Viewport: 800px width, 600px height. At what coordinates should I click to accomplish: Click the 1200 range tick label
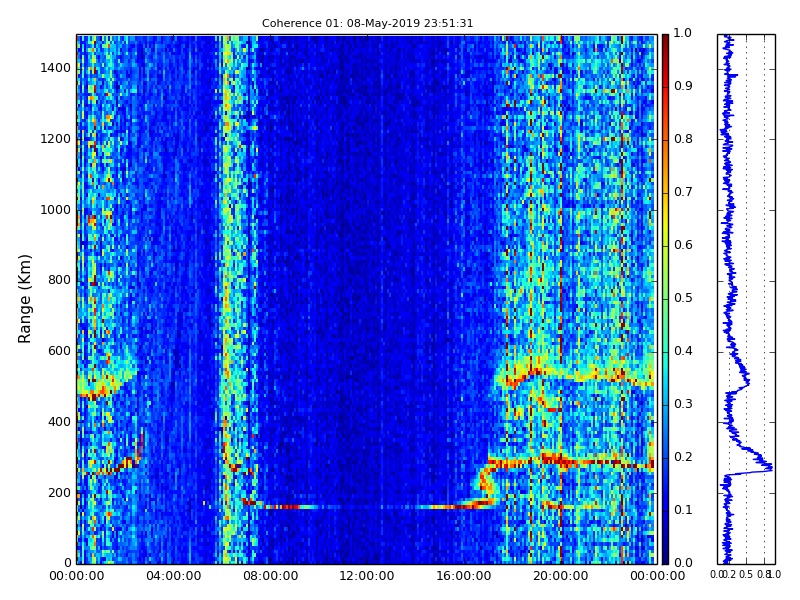[x=56, y=139]
